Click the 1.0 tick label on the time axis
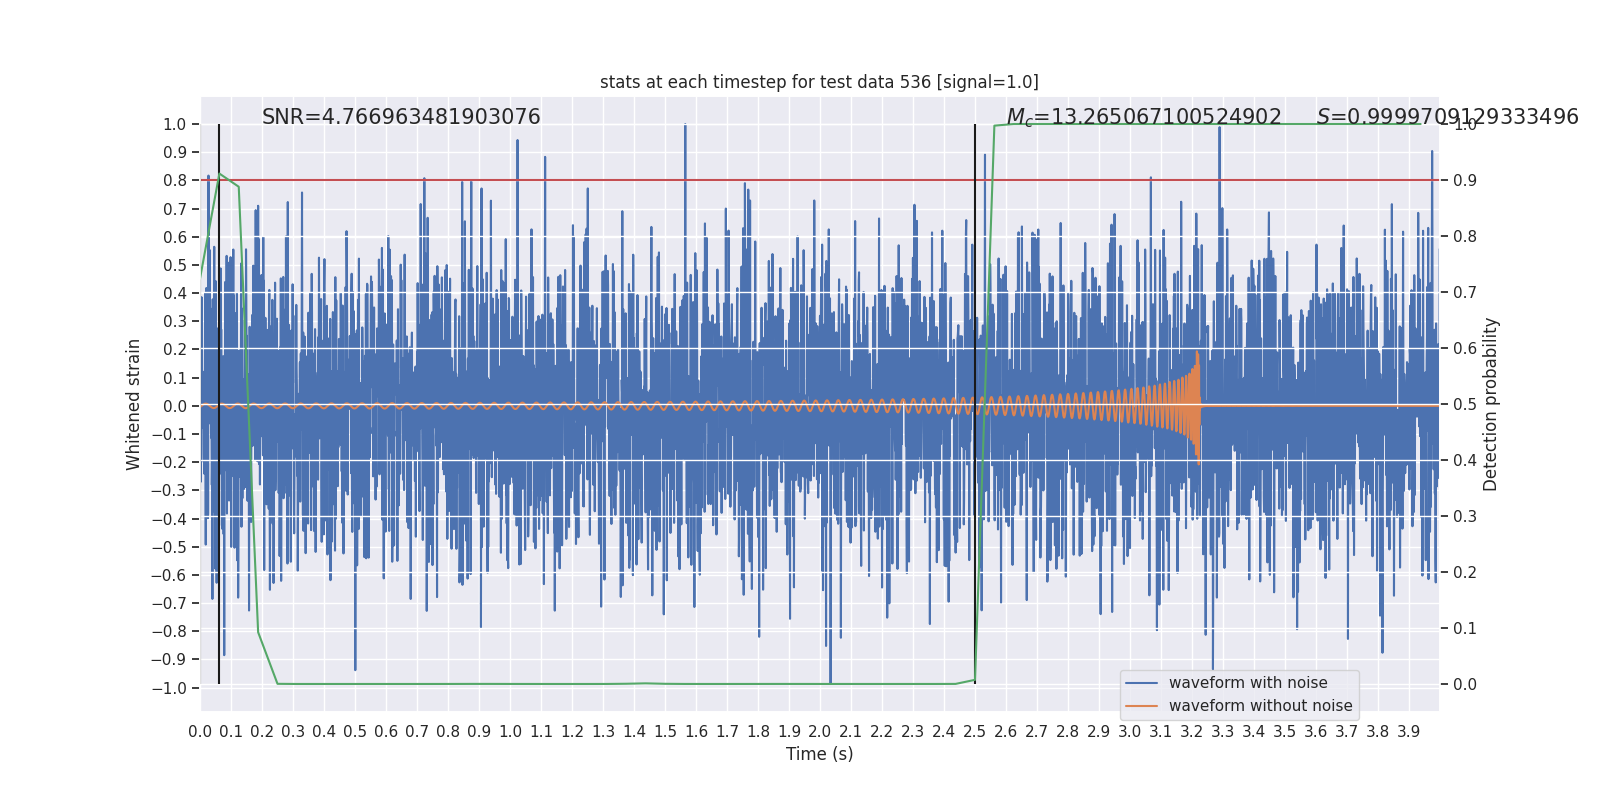Screen dimensions: 1600x800 tap(510, 732)
